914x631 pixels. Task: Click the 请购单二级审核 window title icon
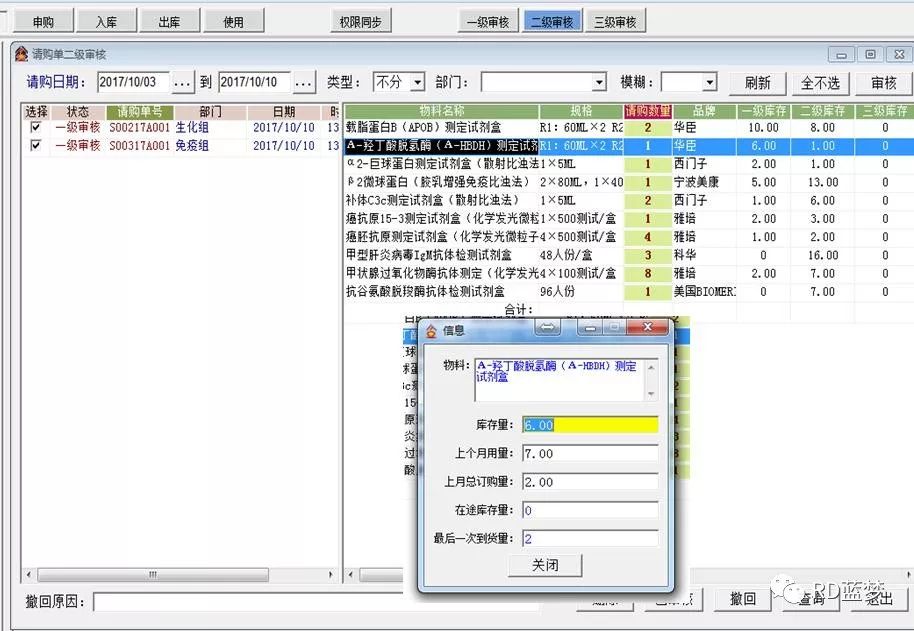click(x=20, y=54)
